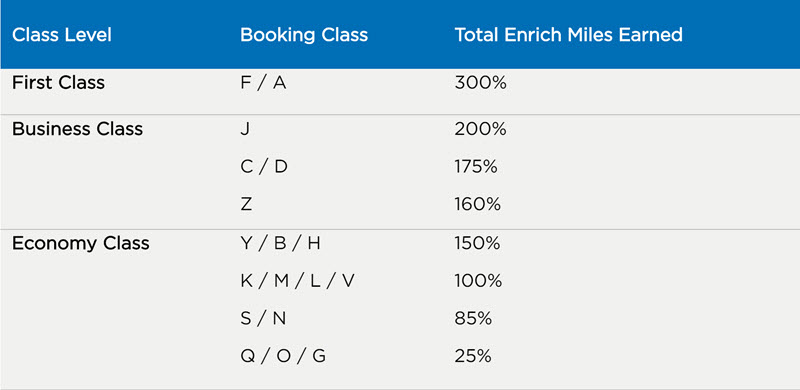Click the F / A booking class cell
The image size is (800, 390).
pyautogui.click(x=263, y=83)
